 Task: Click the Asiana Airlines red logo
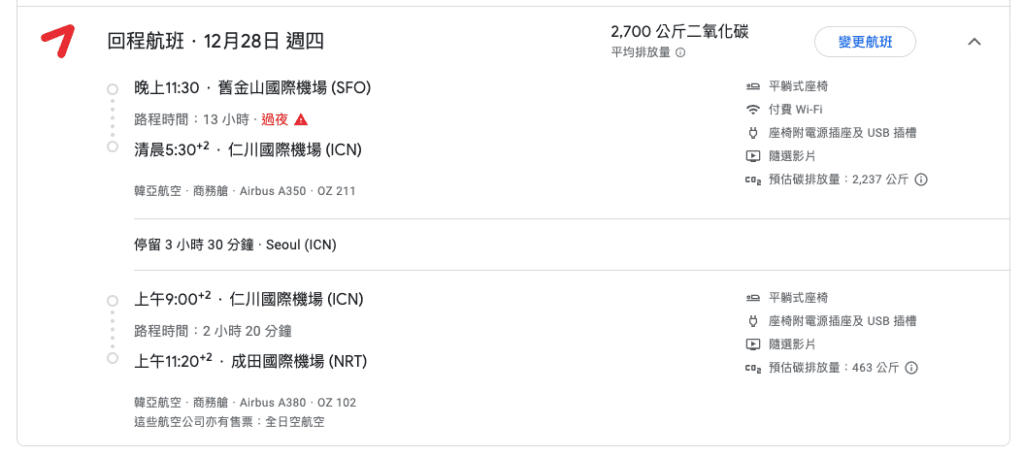(57, 41)
